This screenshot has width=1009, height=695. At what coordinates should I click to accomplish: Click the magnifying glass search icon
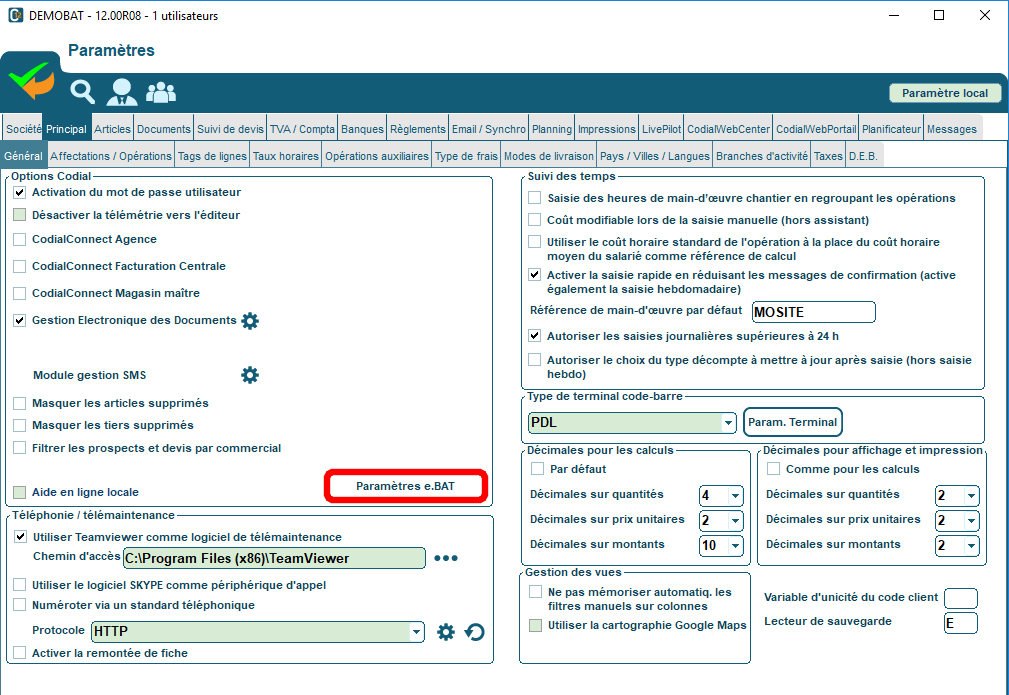click(82, 92)
